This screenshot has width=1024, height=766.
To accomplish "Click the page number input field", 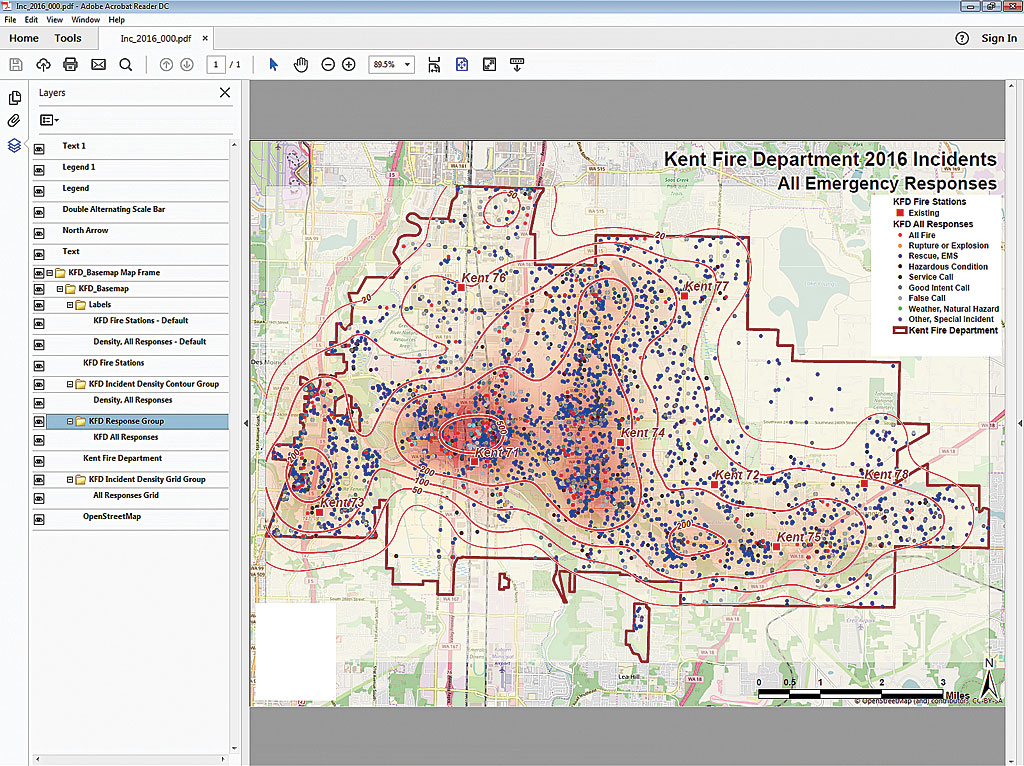I will pyautogui.click(x=215, y=65).
